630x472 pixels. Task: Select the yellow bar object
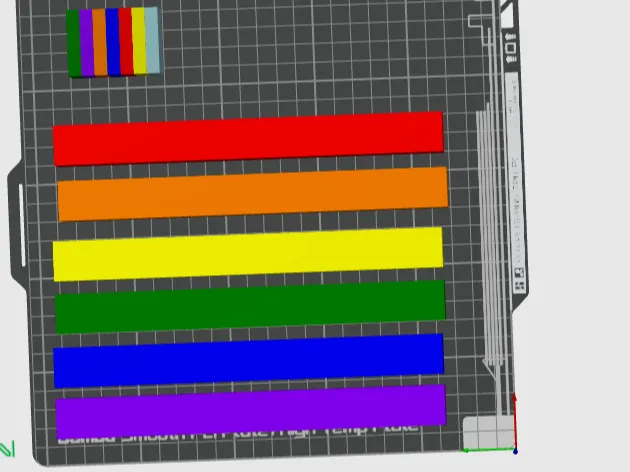click(x=248, y=254)
